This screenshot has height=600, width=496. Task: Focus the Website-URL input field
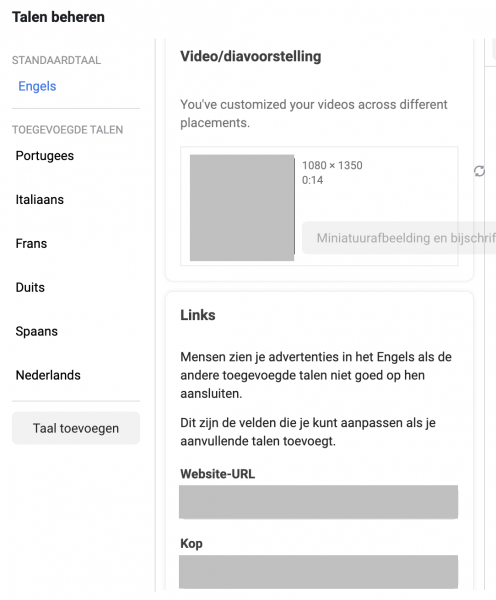pyautogui.click(x=318, y=502)
